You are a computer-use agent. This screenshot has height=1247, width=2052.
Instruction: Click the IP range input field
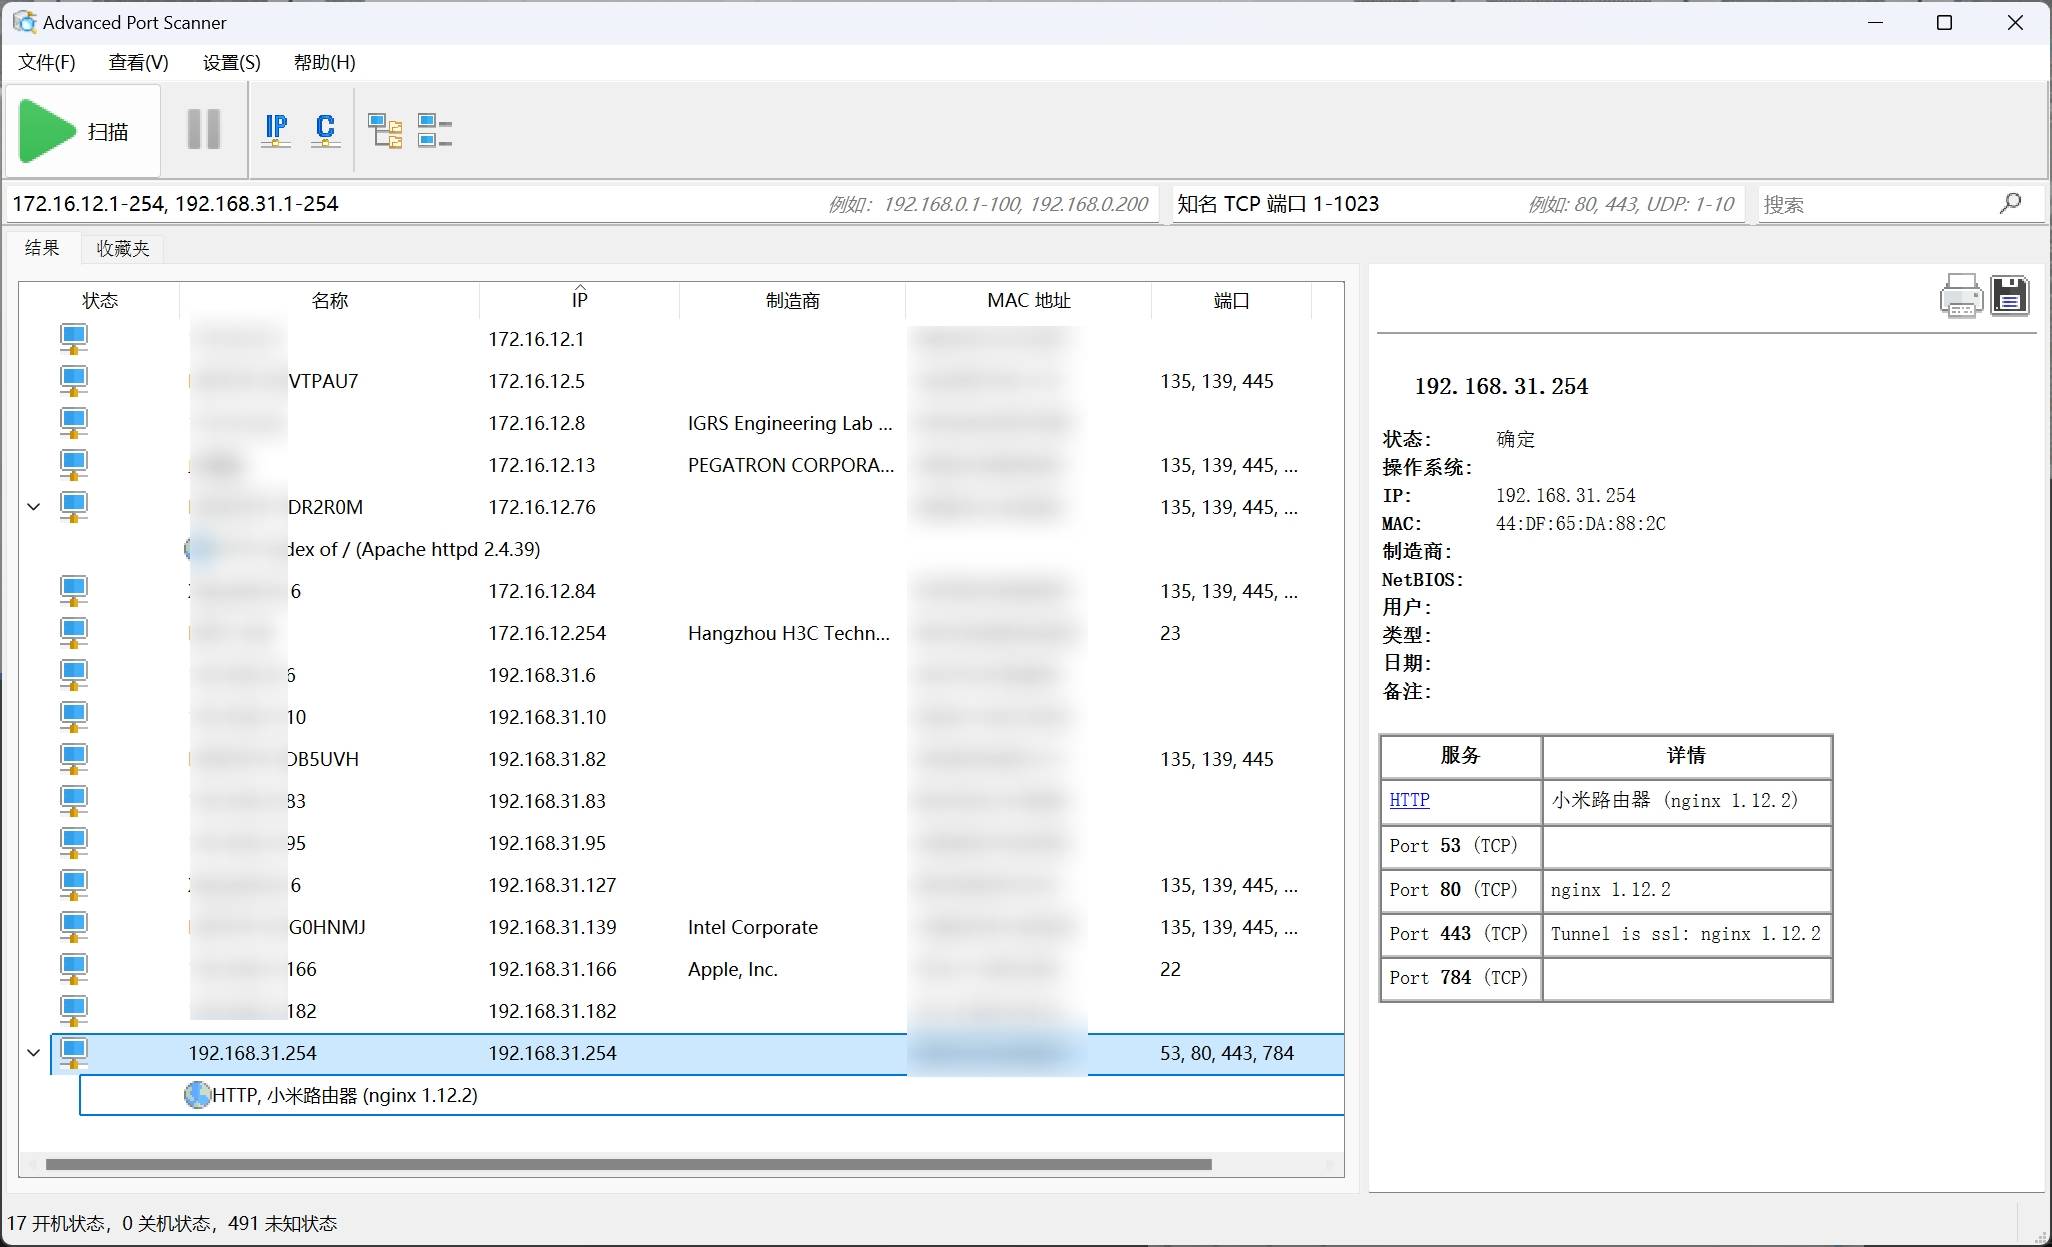pyautogui.click(x=400, y=204)
